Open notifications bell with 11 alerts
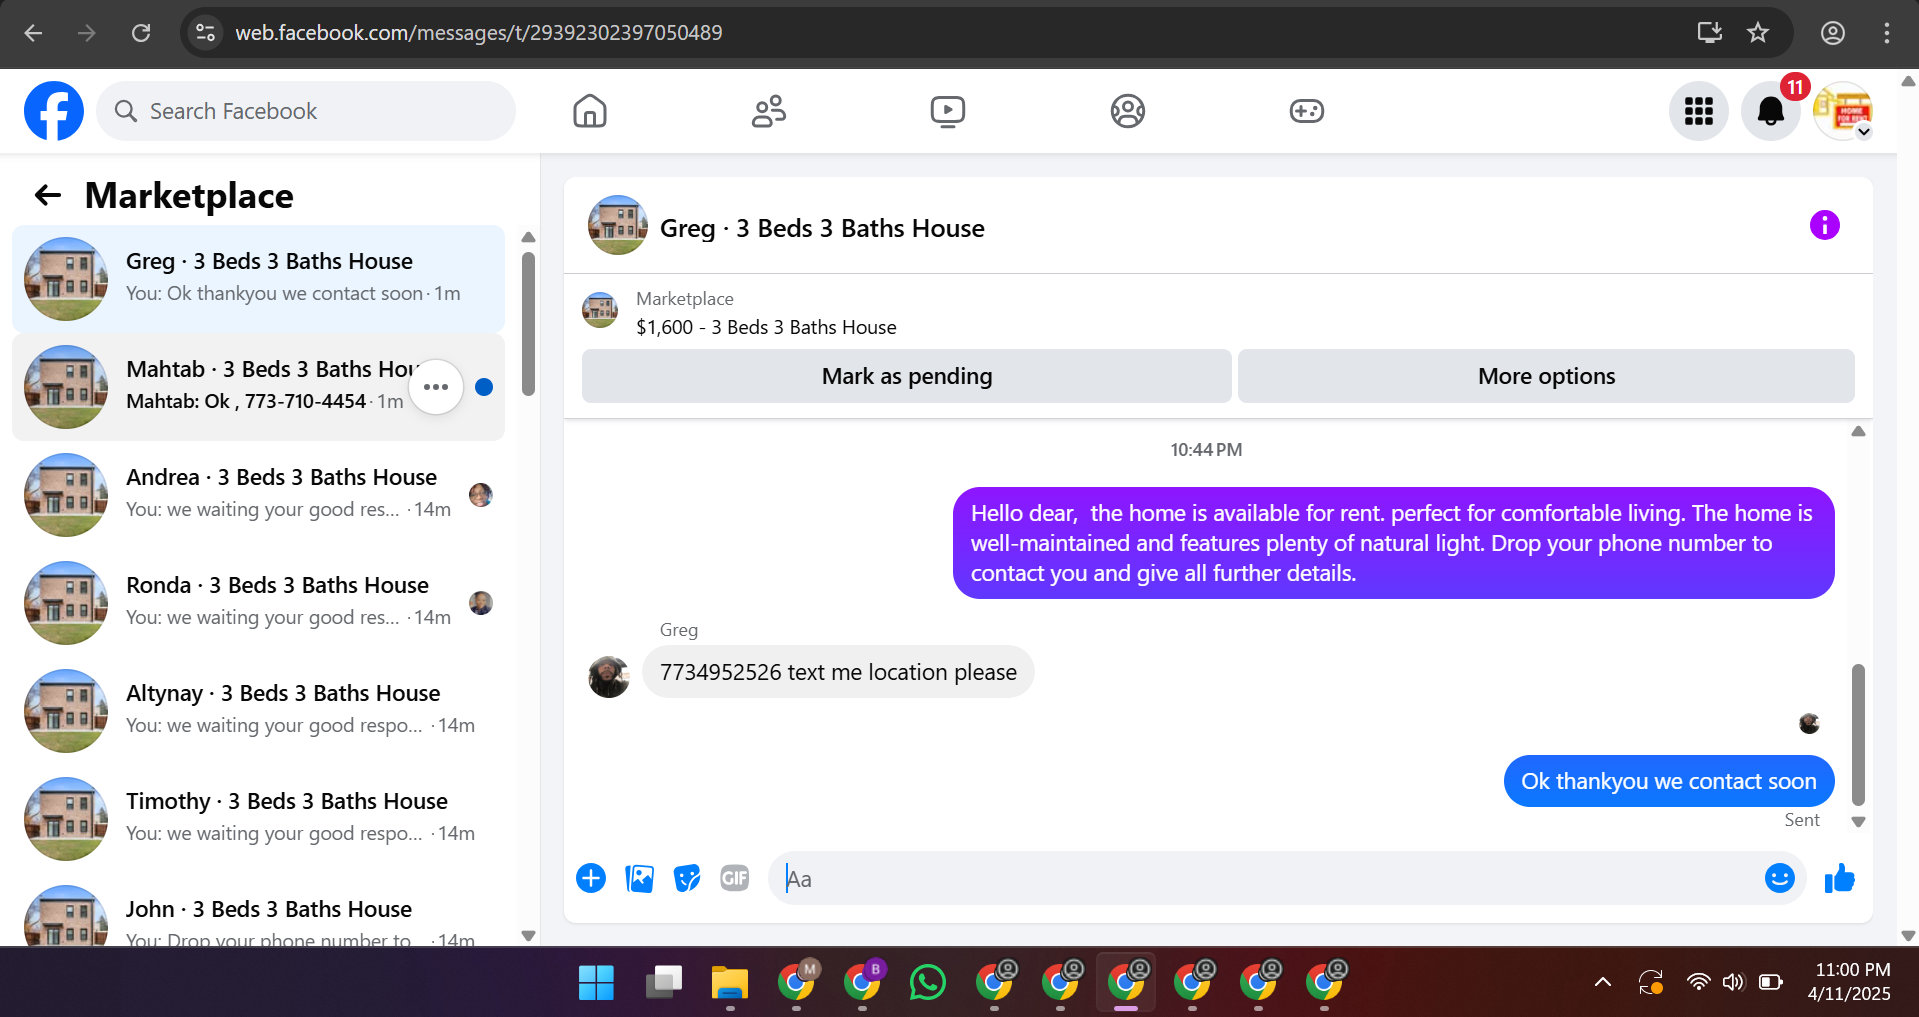This screenshot has height=1017, width=1919. 1771,111
